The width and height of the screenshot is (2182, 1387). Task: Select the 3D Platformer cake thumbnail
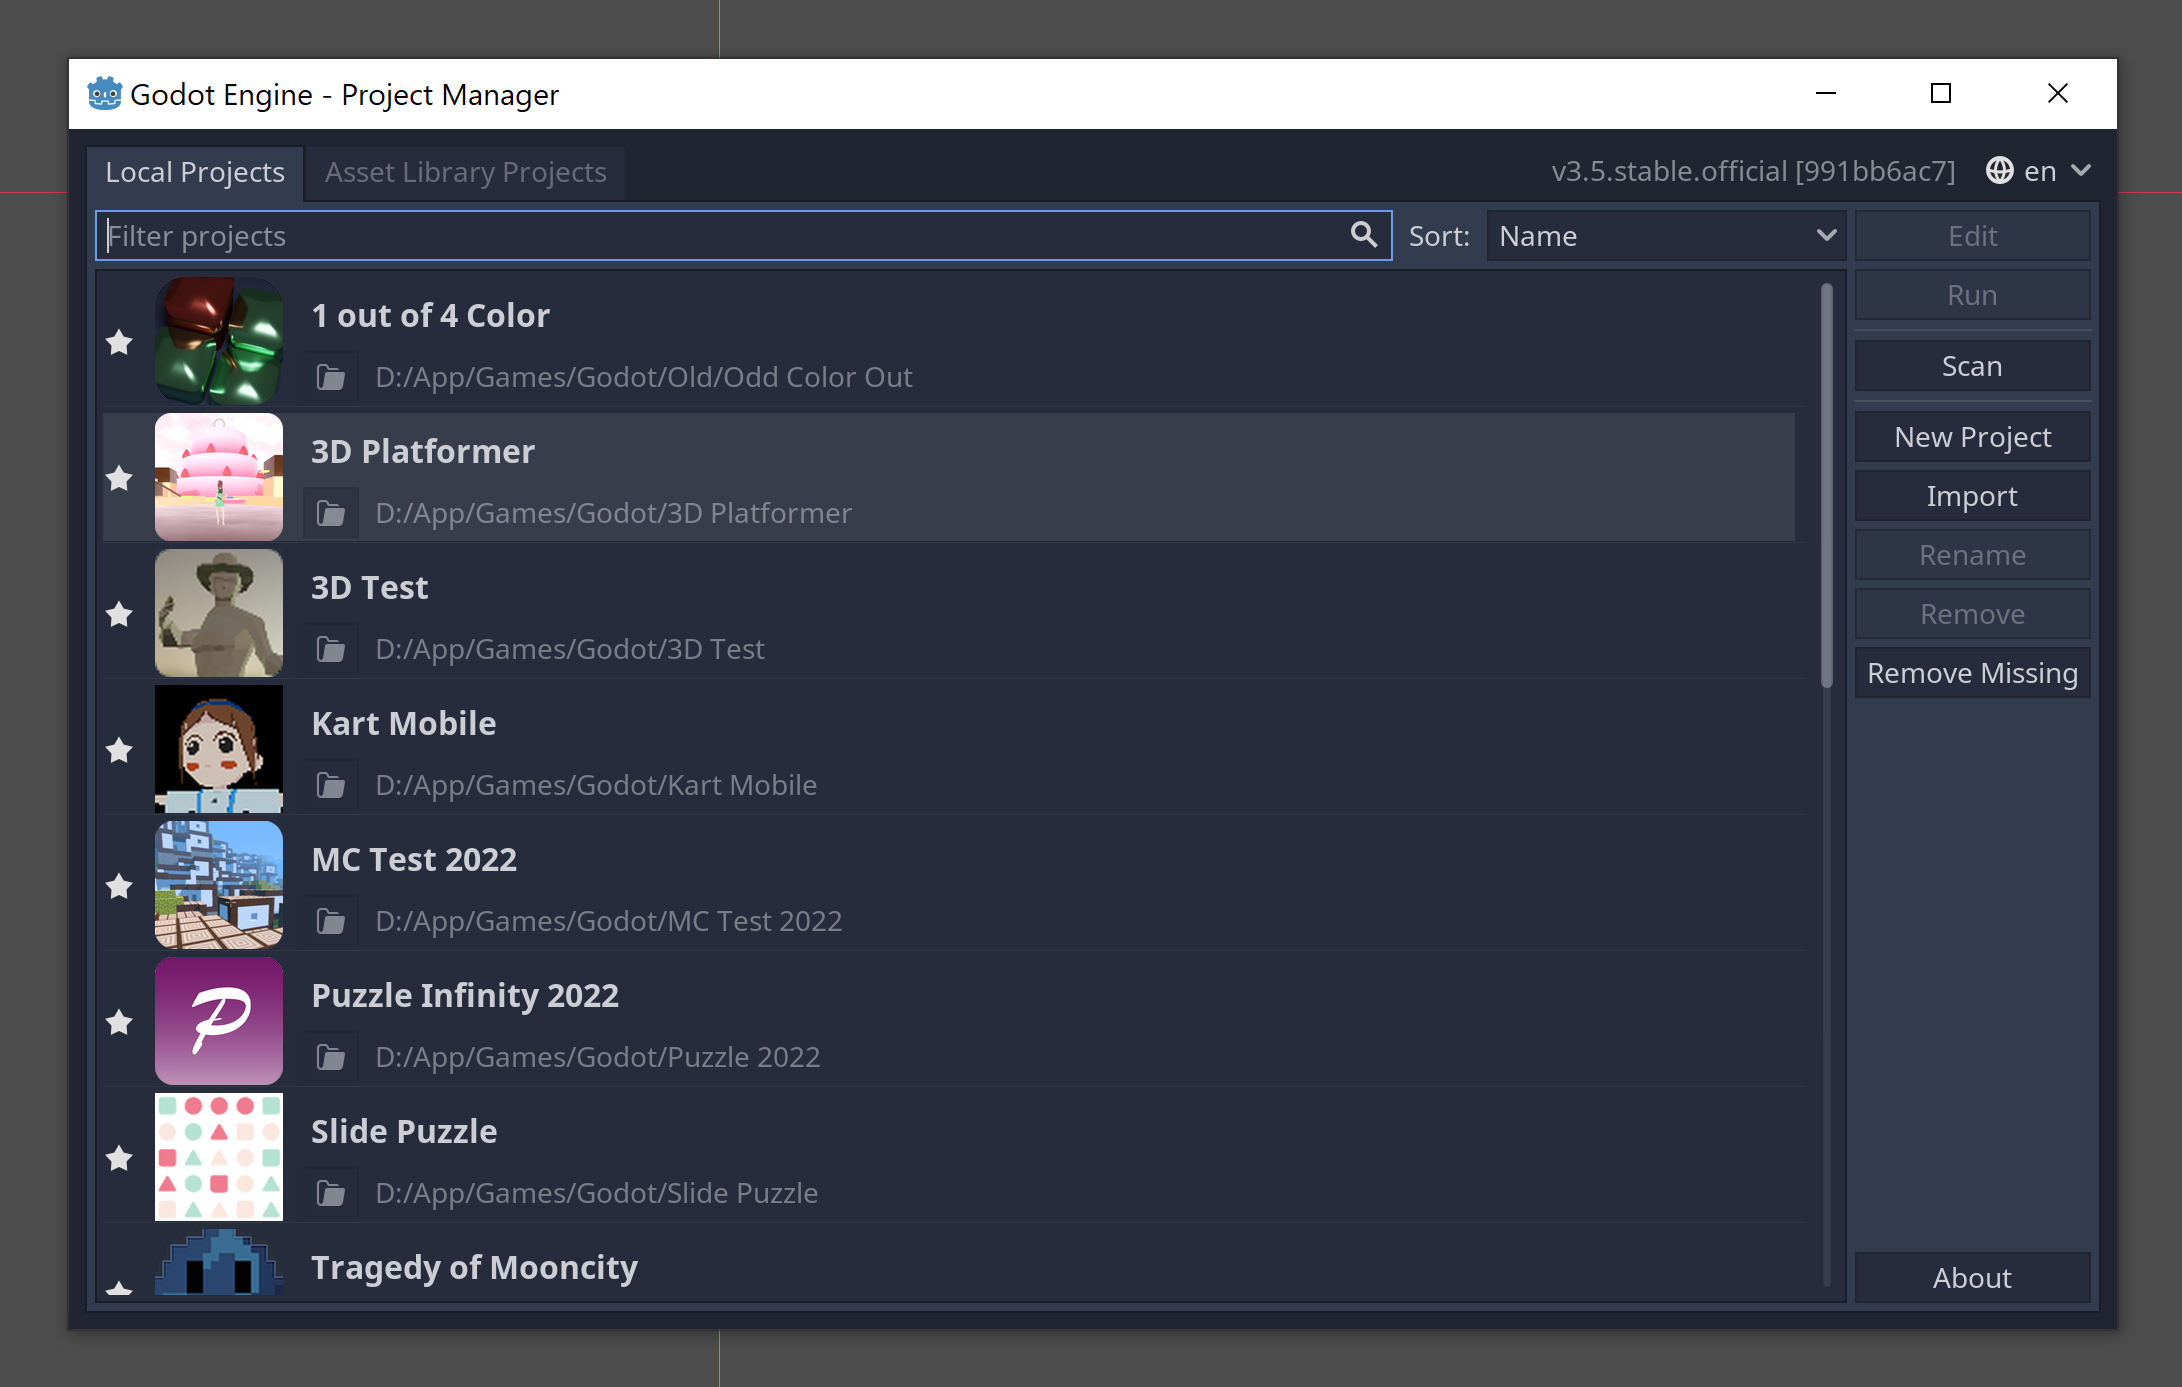219,477
